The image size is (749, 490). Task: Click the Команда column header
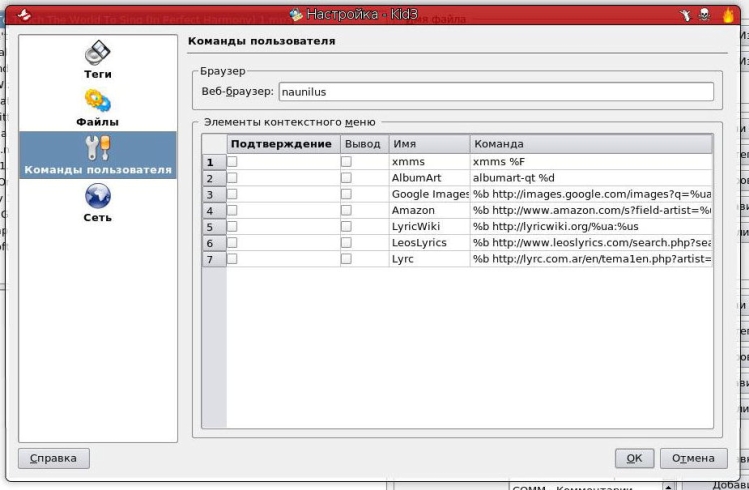(x=591, y=144)
